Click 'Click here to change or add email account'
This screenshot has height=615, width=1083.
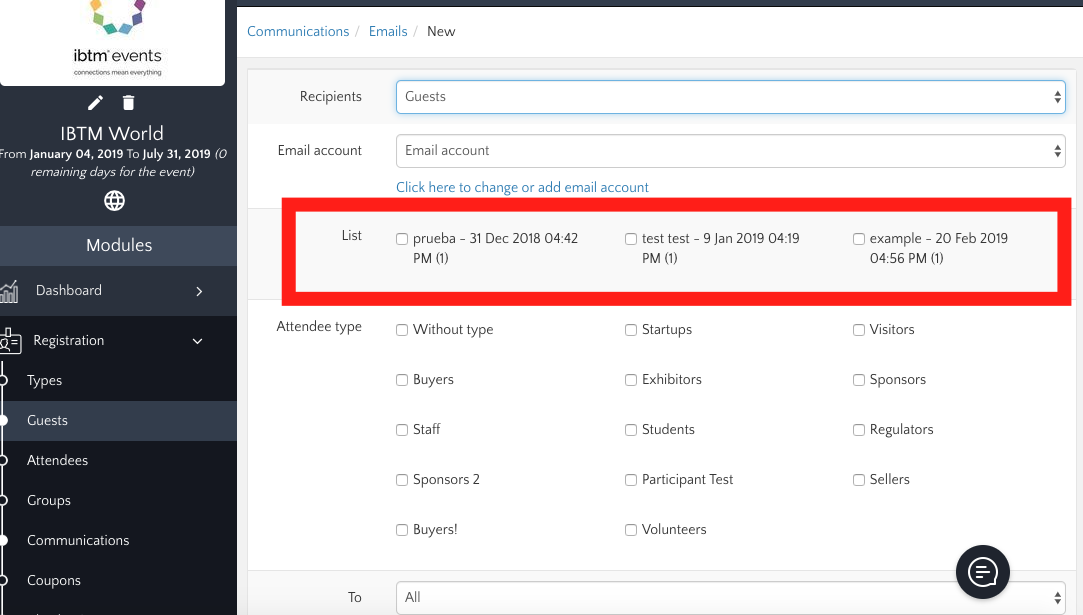(522, 187)
